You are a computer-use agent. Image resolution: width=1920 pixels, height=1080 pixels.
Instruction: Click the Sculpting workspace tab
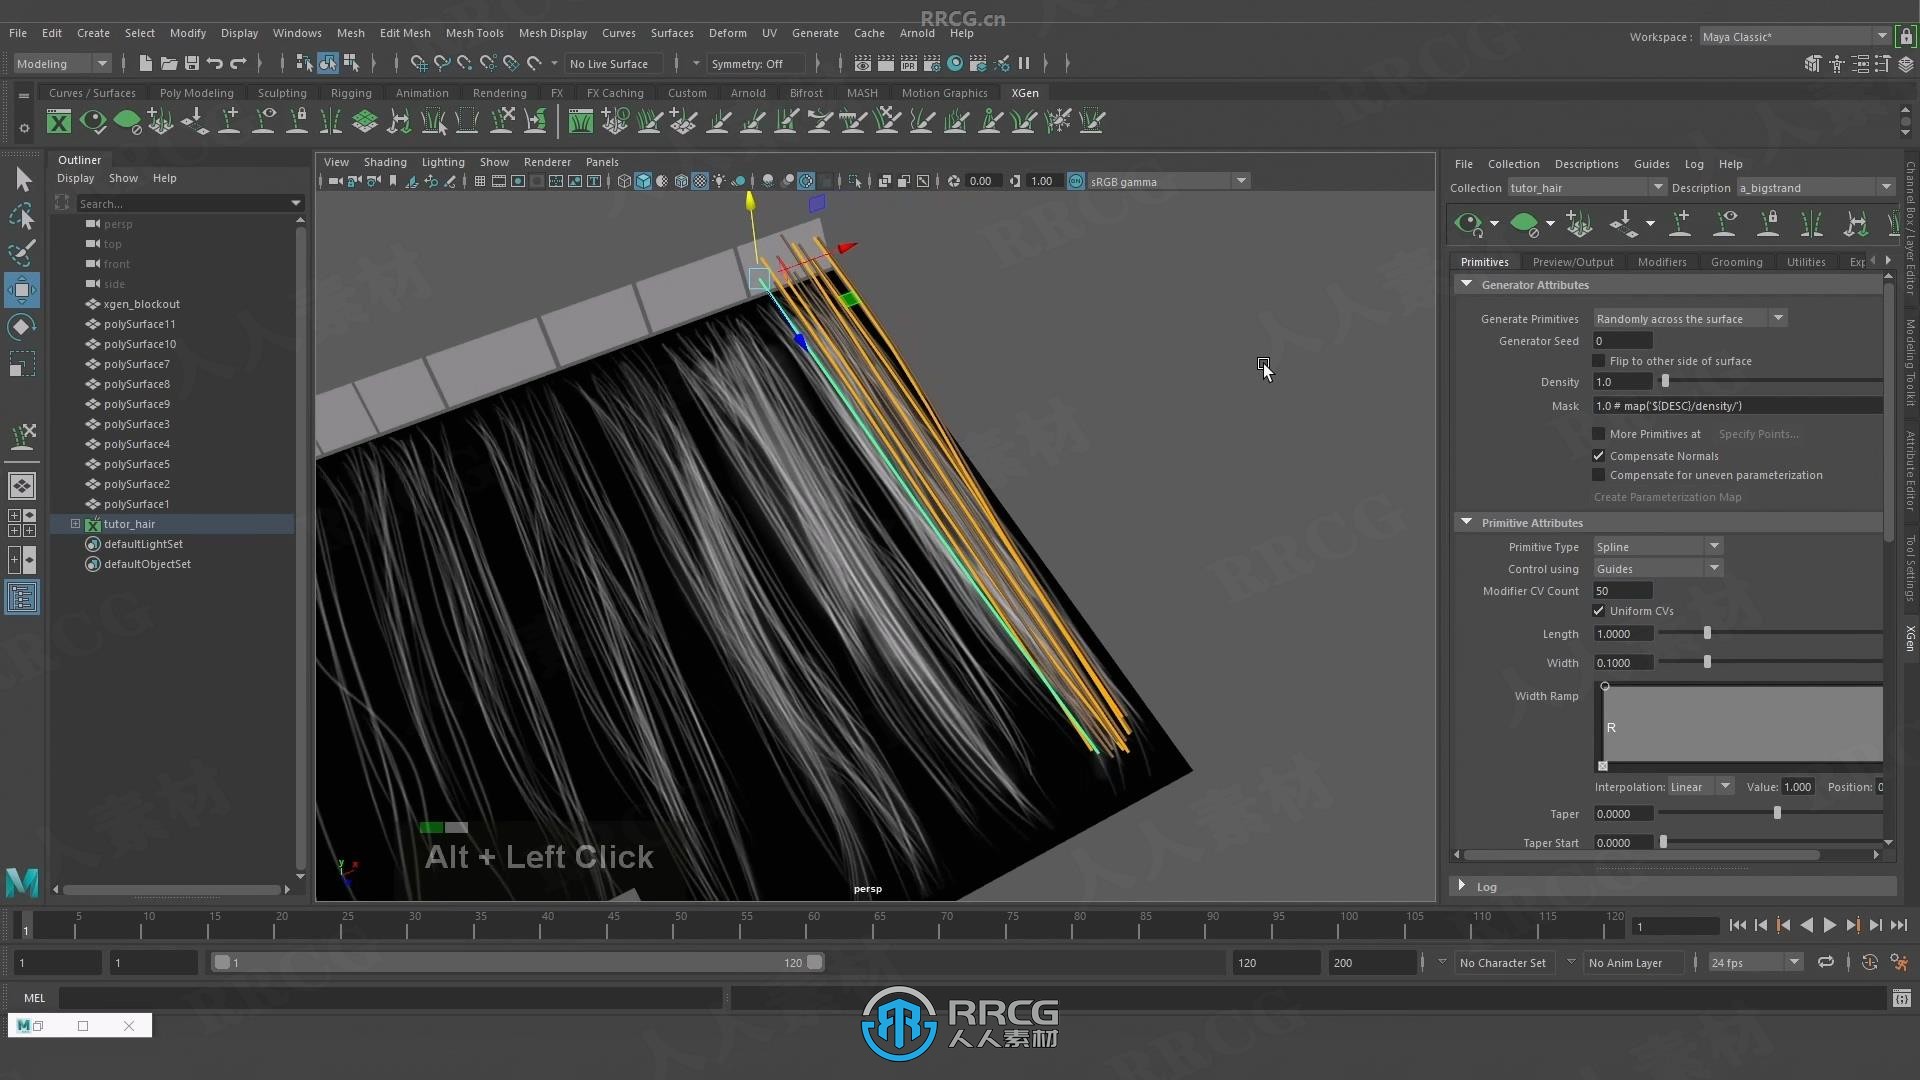(x=282, y=92)
